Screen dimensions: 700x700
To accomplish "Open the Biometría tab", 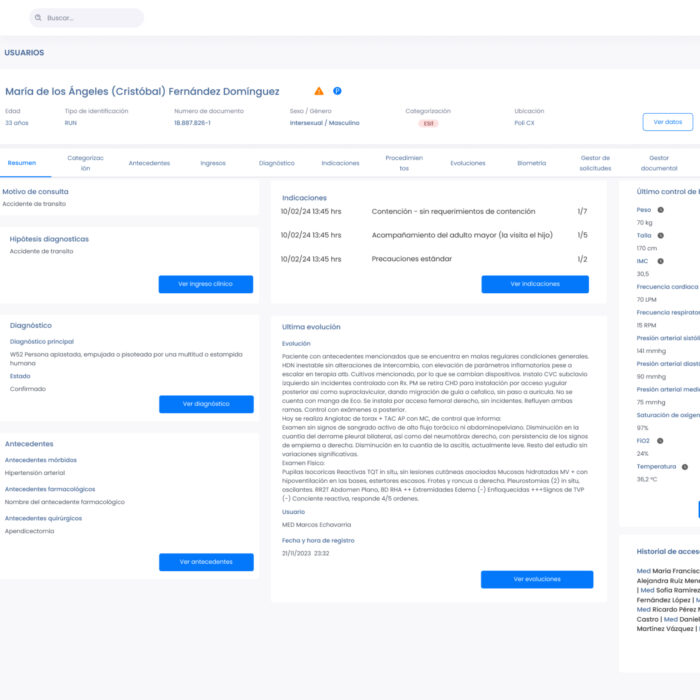I will 531,163.
